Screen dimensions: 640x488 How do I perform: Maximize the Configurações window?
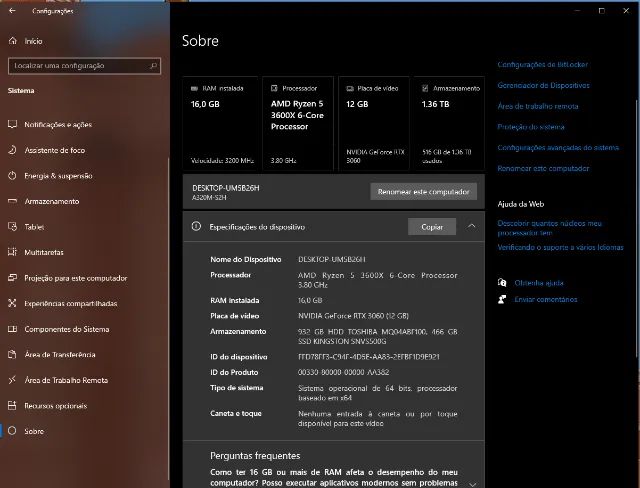coord(602,11)
